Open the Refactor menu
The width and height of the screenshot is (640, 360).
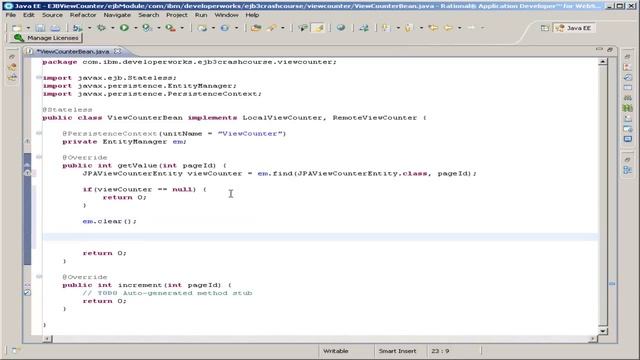pyautogui.click(x=83, y=15)
